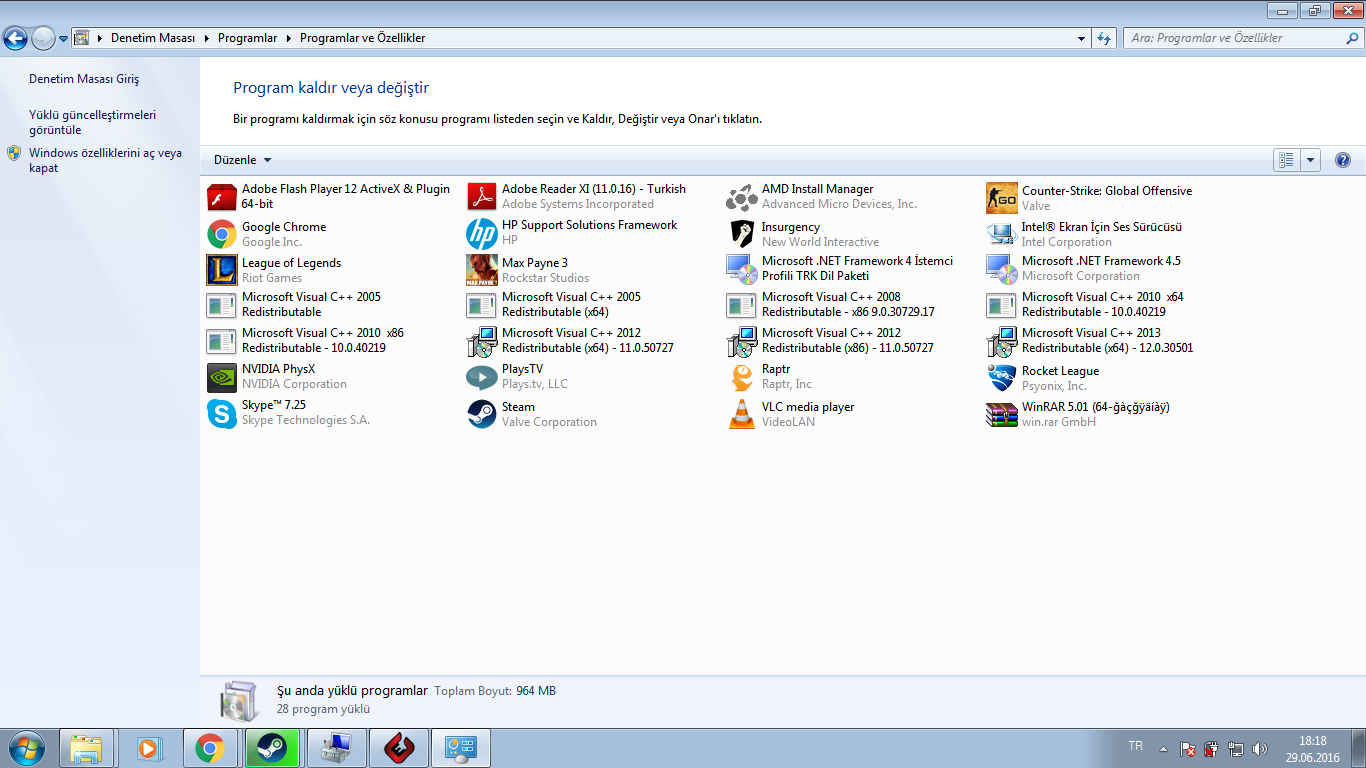Select the VLC media player cone icon
This screenshot has height=768, width=1366.
742,414
